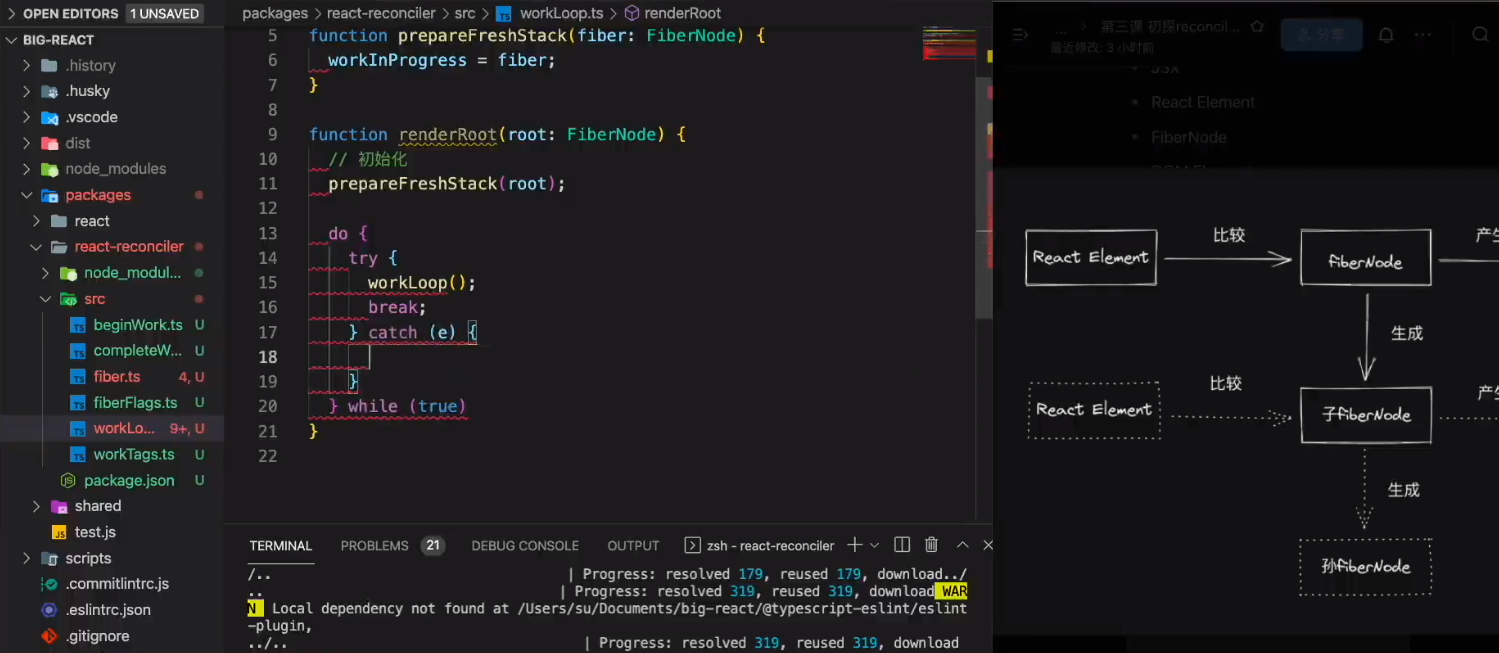Click solid React Element diagram box
This screenshot has width=1499, height=653.
click(x=1091, y=257)
